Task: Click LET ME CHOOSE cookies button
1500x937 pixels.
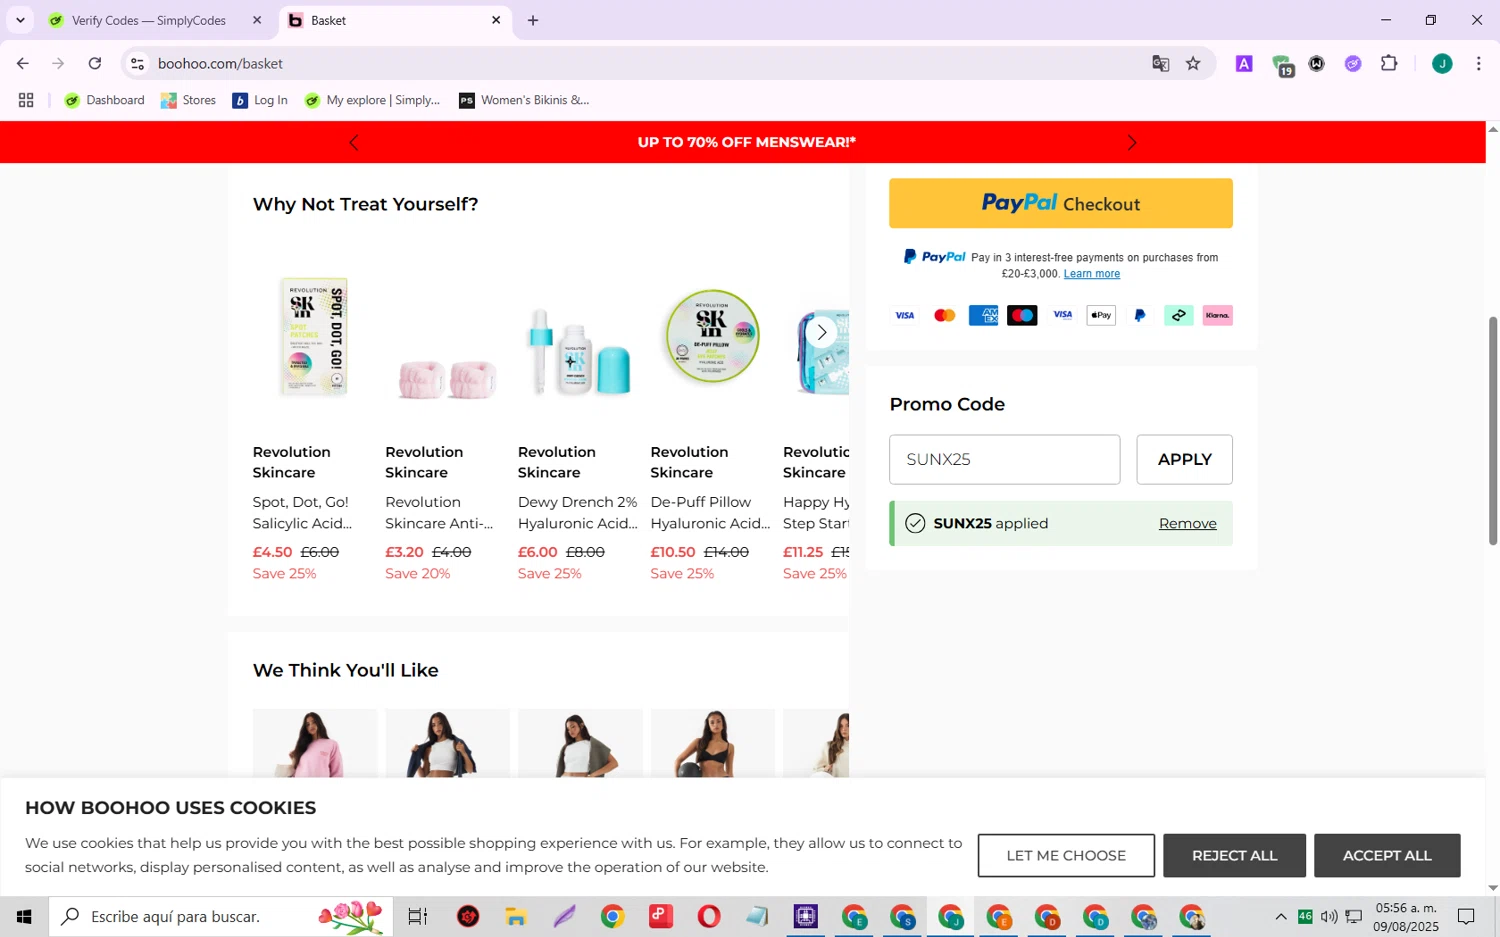Action: (x=1066, y=855)
